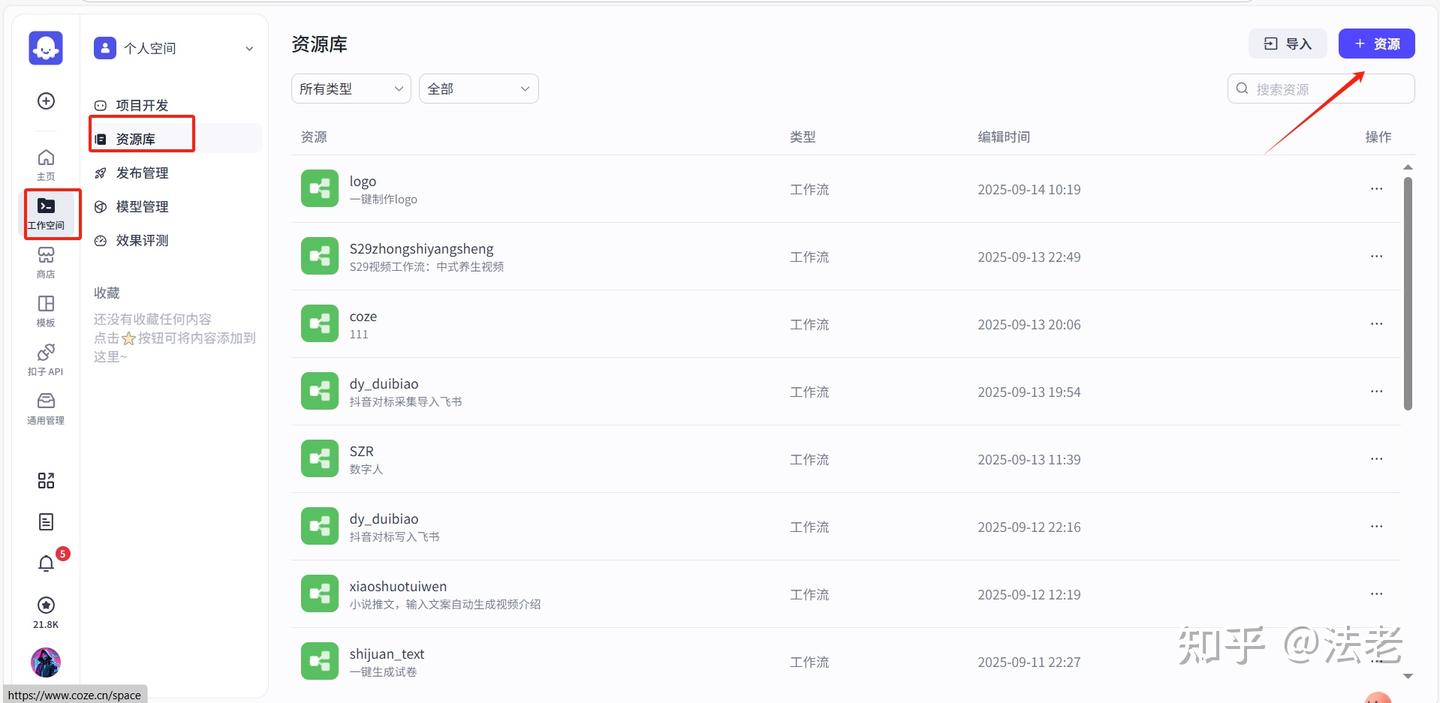This screenshot has height=703, width=1440.
Task: Click scrollbar up arrow
Action: point(1408,167)
